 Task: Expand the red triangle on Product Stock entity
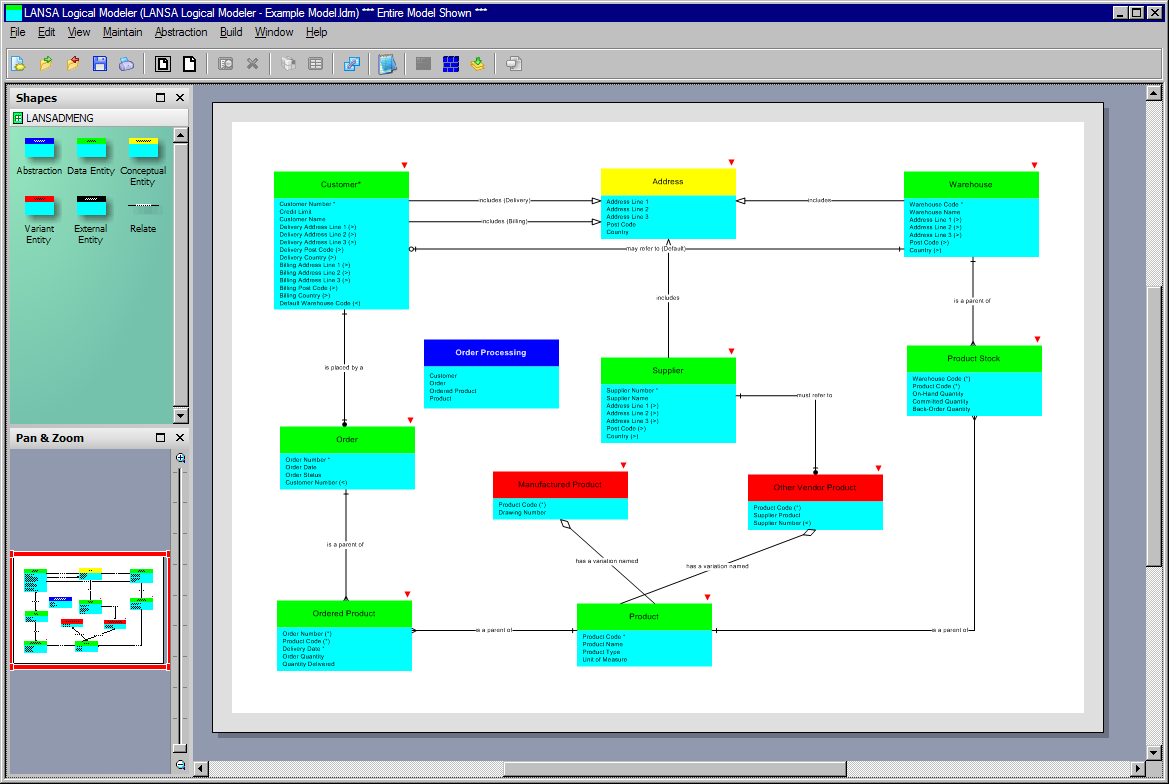point(1037,340)
